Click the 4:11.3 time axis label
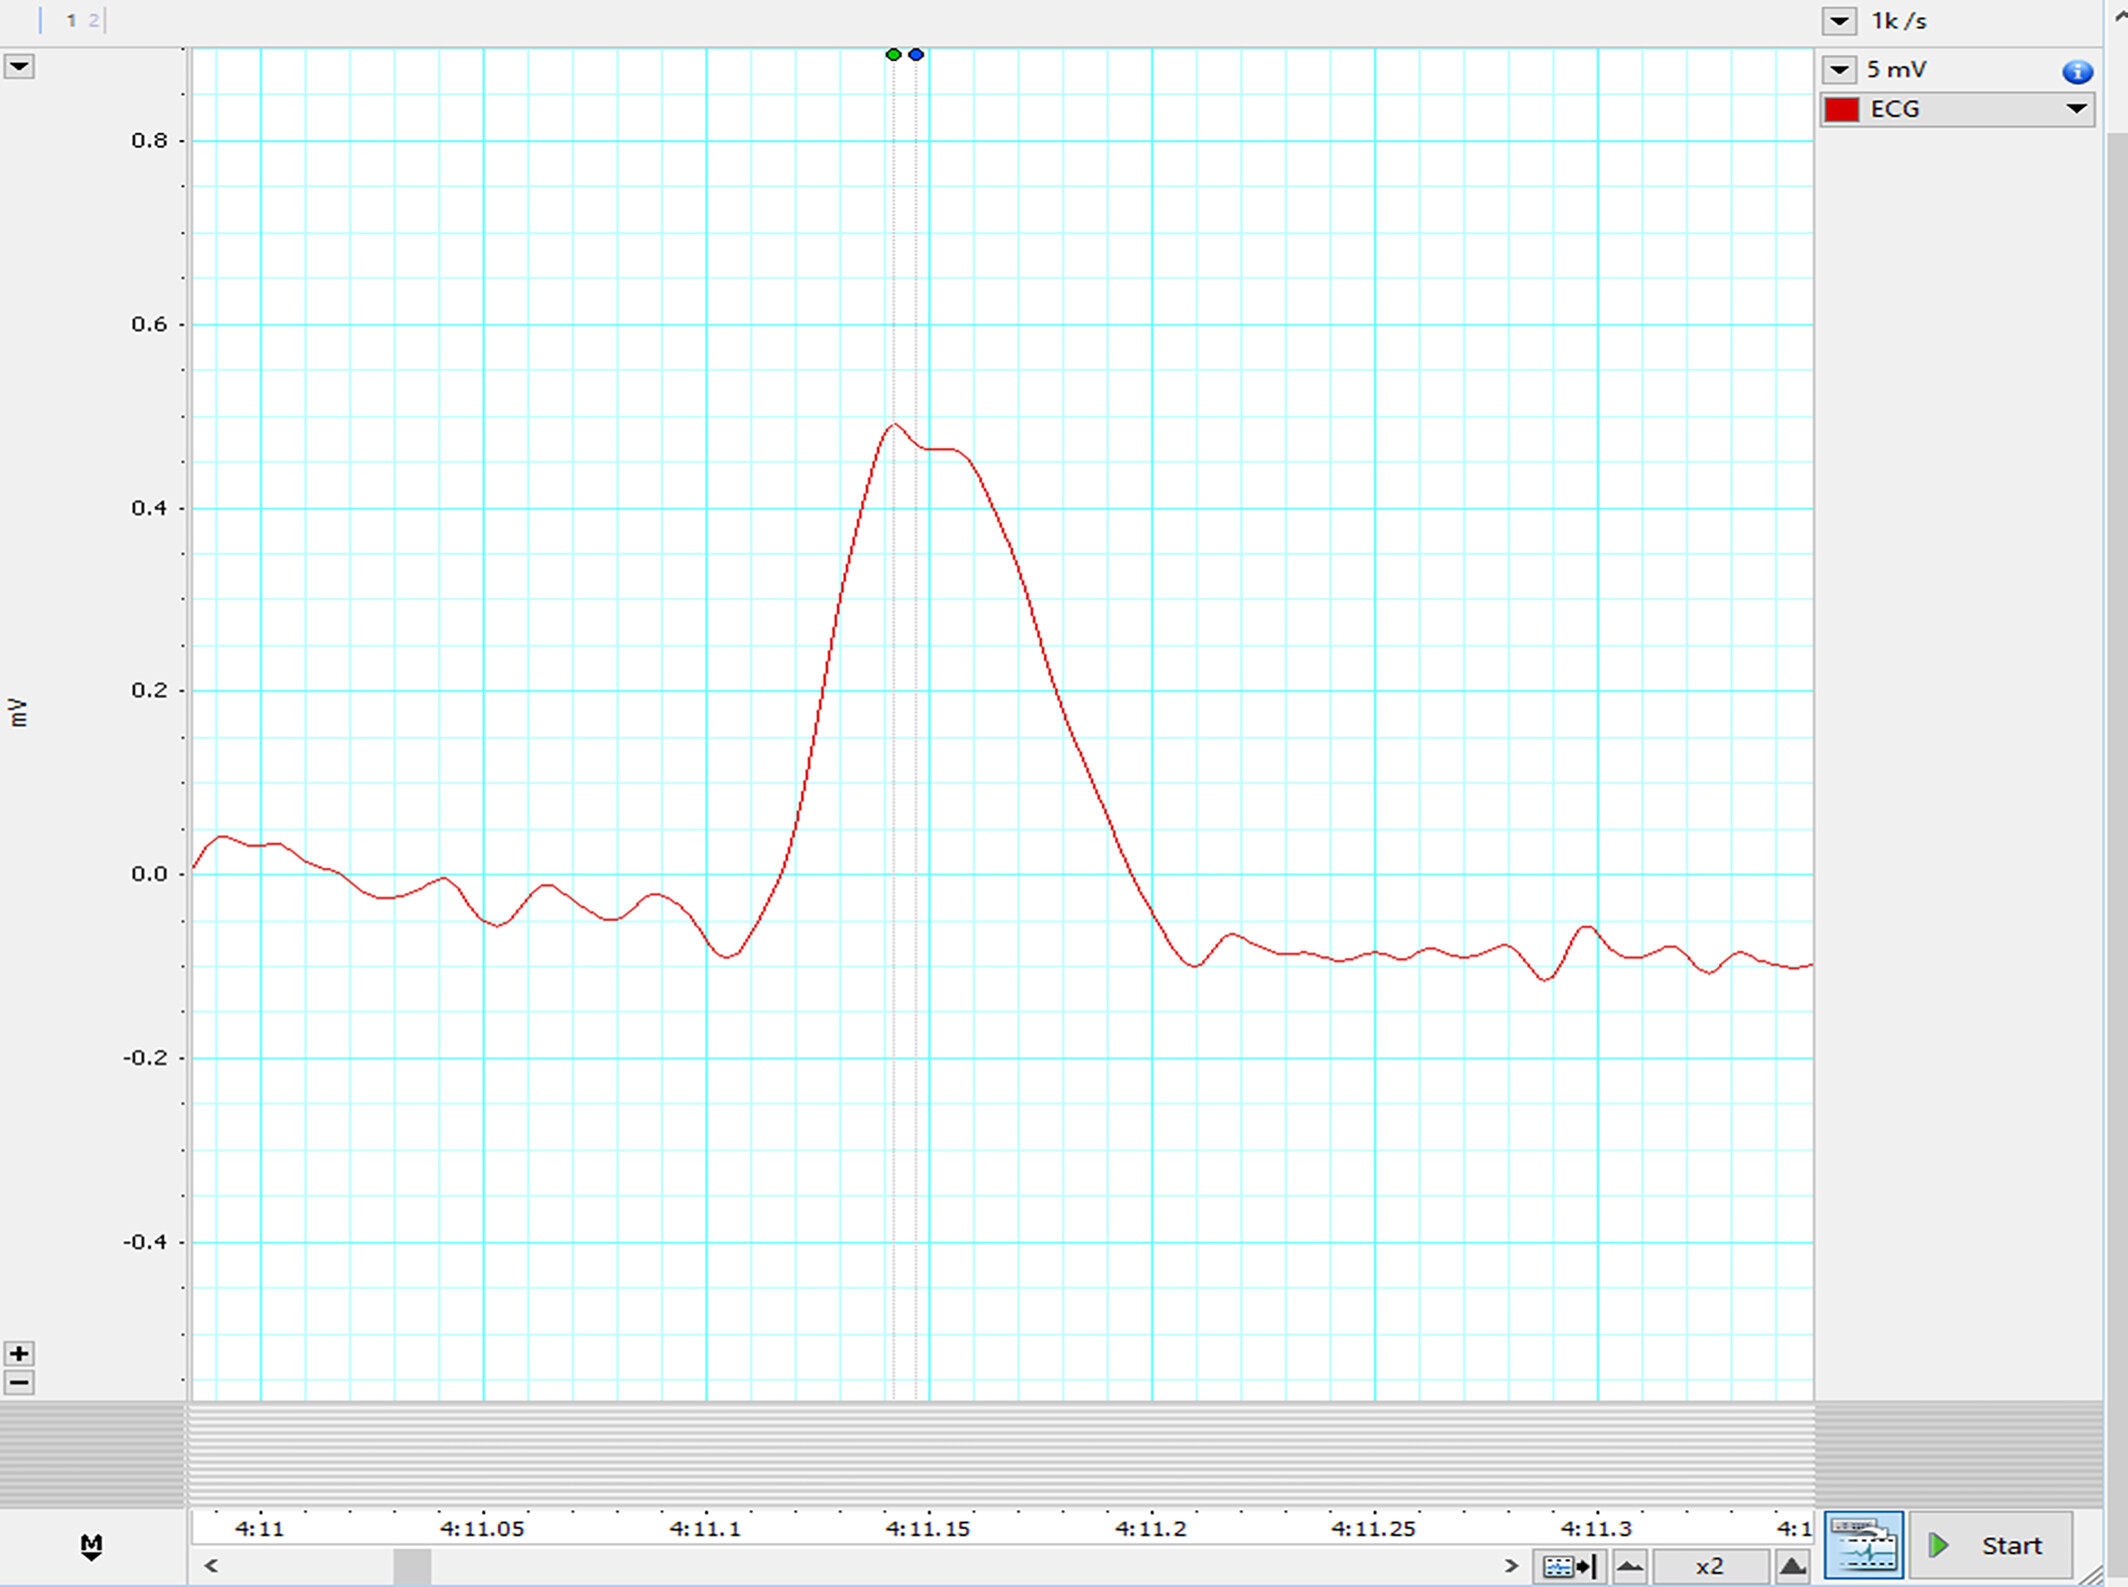The width and height of the screenshot is (2128, 1587). (1597, 1529)
